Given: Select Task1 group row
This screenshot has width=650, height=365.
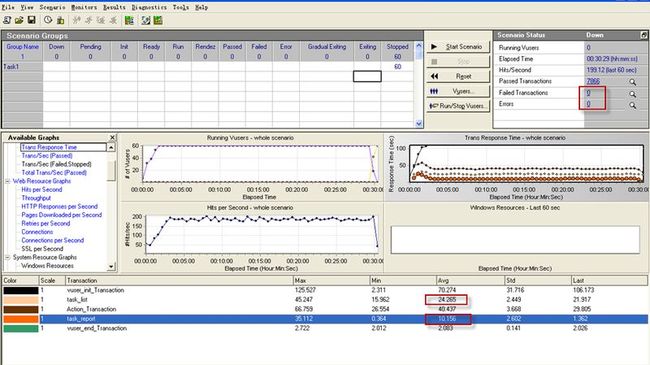Looking at the screenshot, I should [207, 67].
